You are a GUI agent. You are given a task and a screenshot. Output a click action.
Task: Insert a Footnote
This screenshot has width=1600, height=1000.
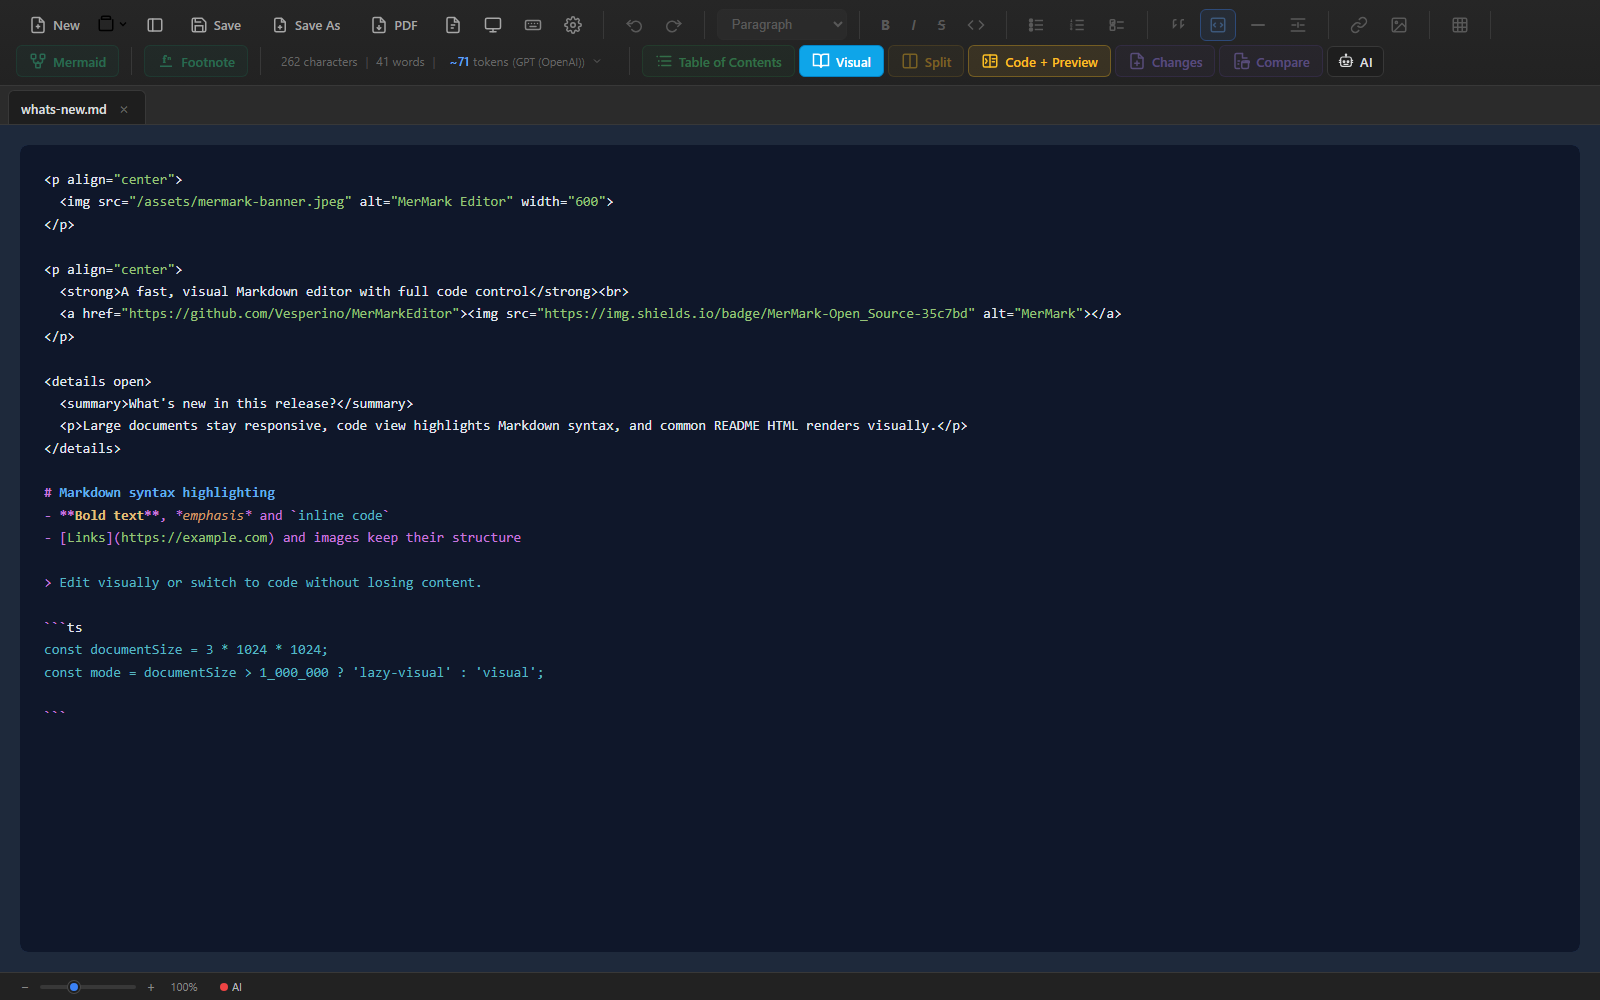tap(196, 62)
